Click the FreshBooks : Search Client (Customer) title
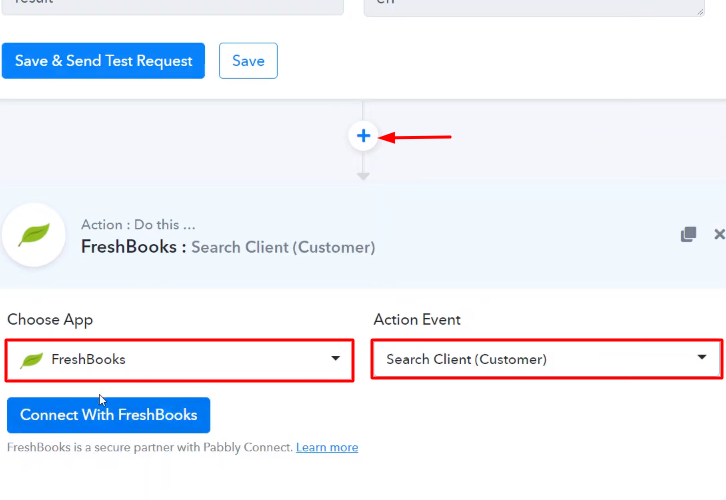 click(228, 247)
